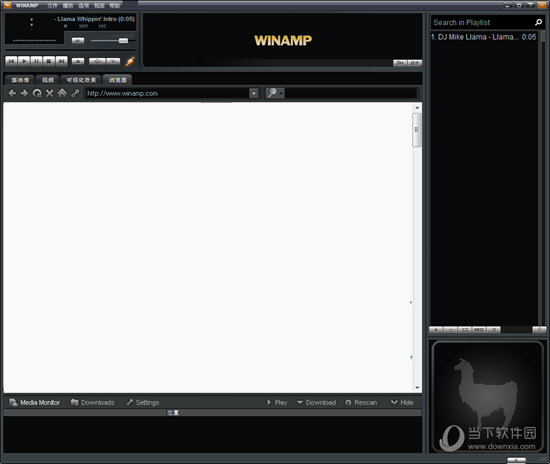
Task: Stop playback with the square button
Action: tap(49, 61)
